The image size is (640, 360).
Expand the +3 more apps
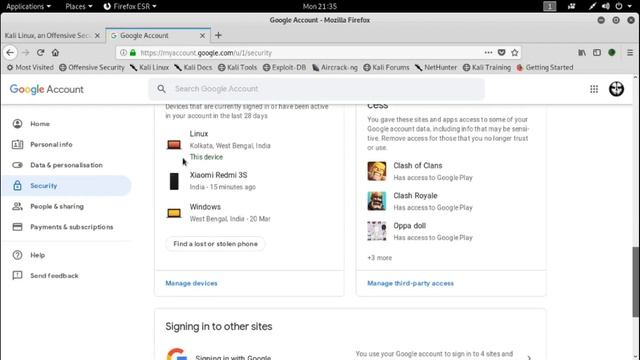380,258
